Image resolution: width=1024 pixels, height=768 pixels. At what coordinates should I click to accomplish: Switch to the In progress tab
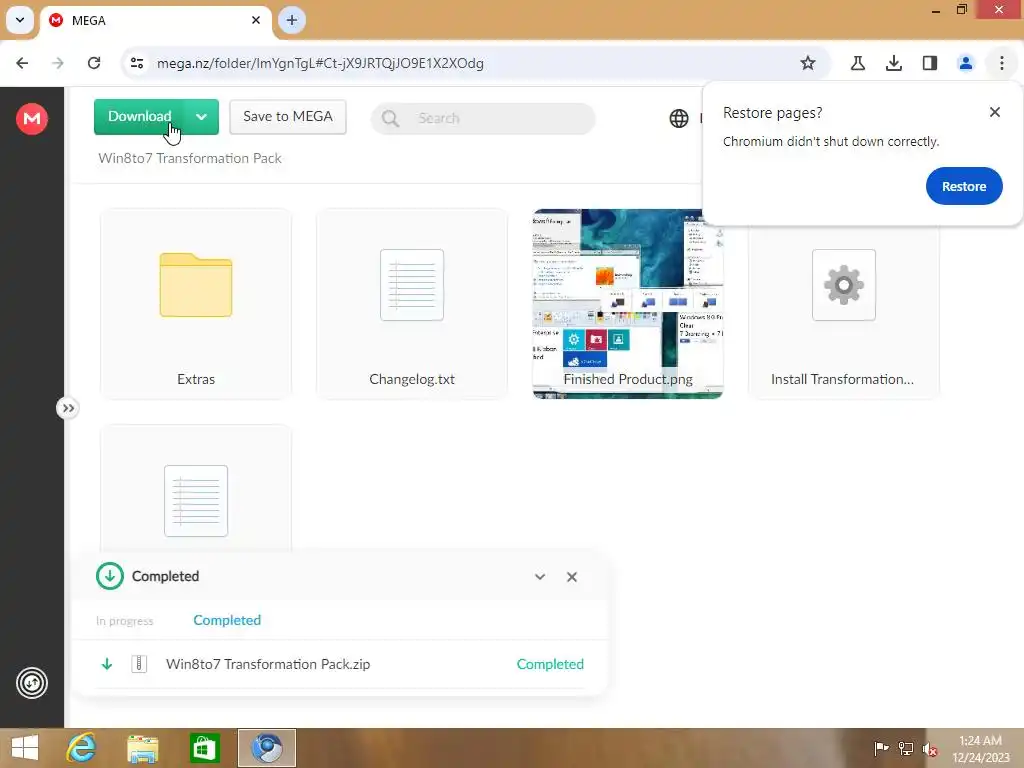(125, 621)
